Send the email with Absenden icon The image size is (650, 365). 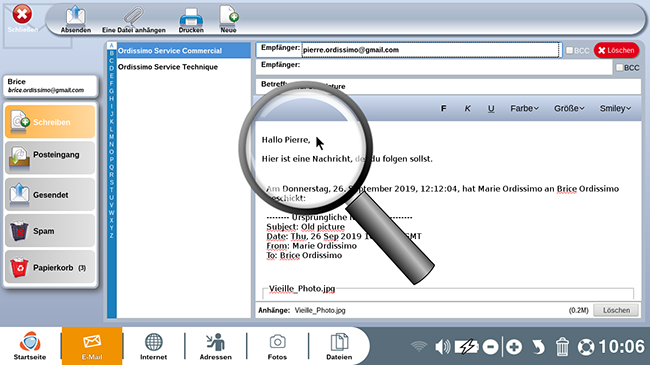tap(75, 19)
